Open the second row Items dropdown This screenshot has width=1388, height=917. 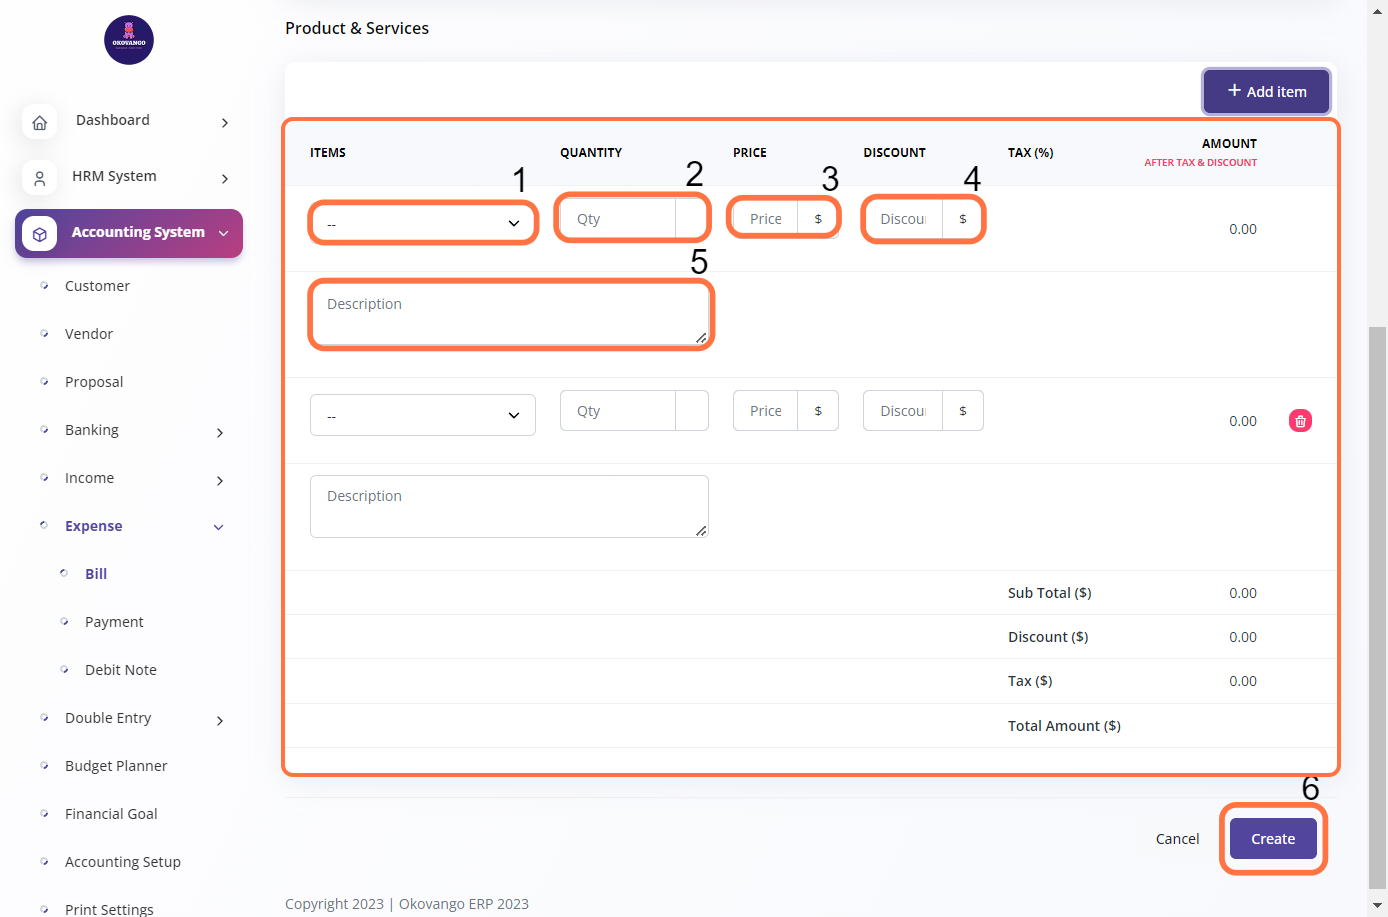coord(422,415)
